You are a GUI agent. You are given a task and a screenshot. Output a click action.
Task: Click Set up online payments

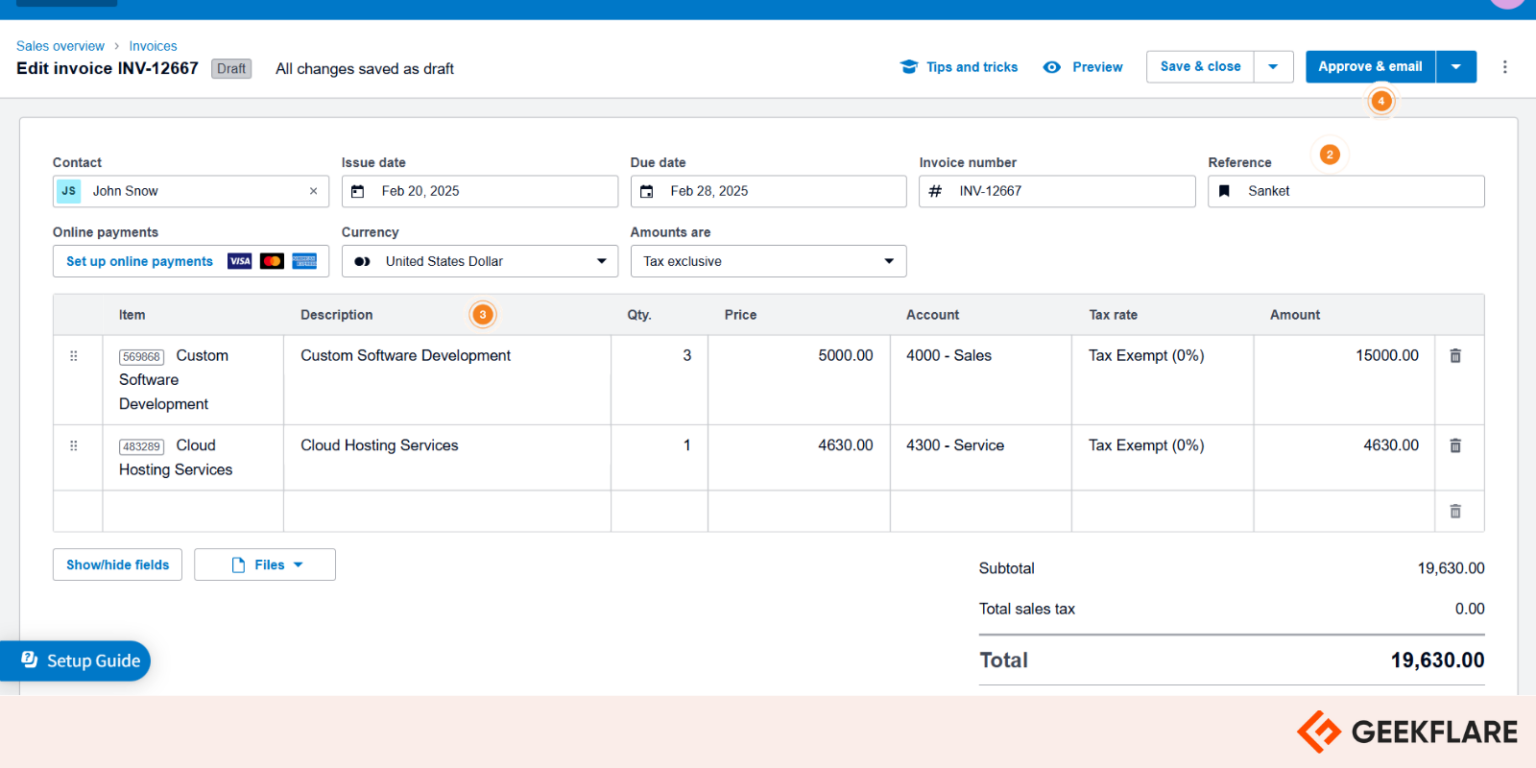pyautogui.click(x=139, y=261)
